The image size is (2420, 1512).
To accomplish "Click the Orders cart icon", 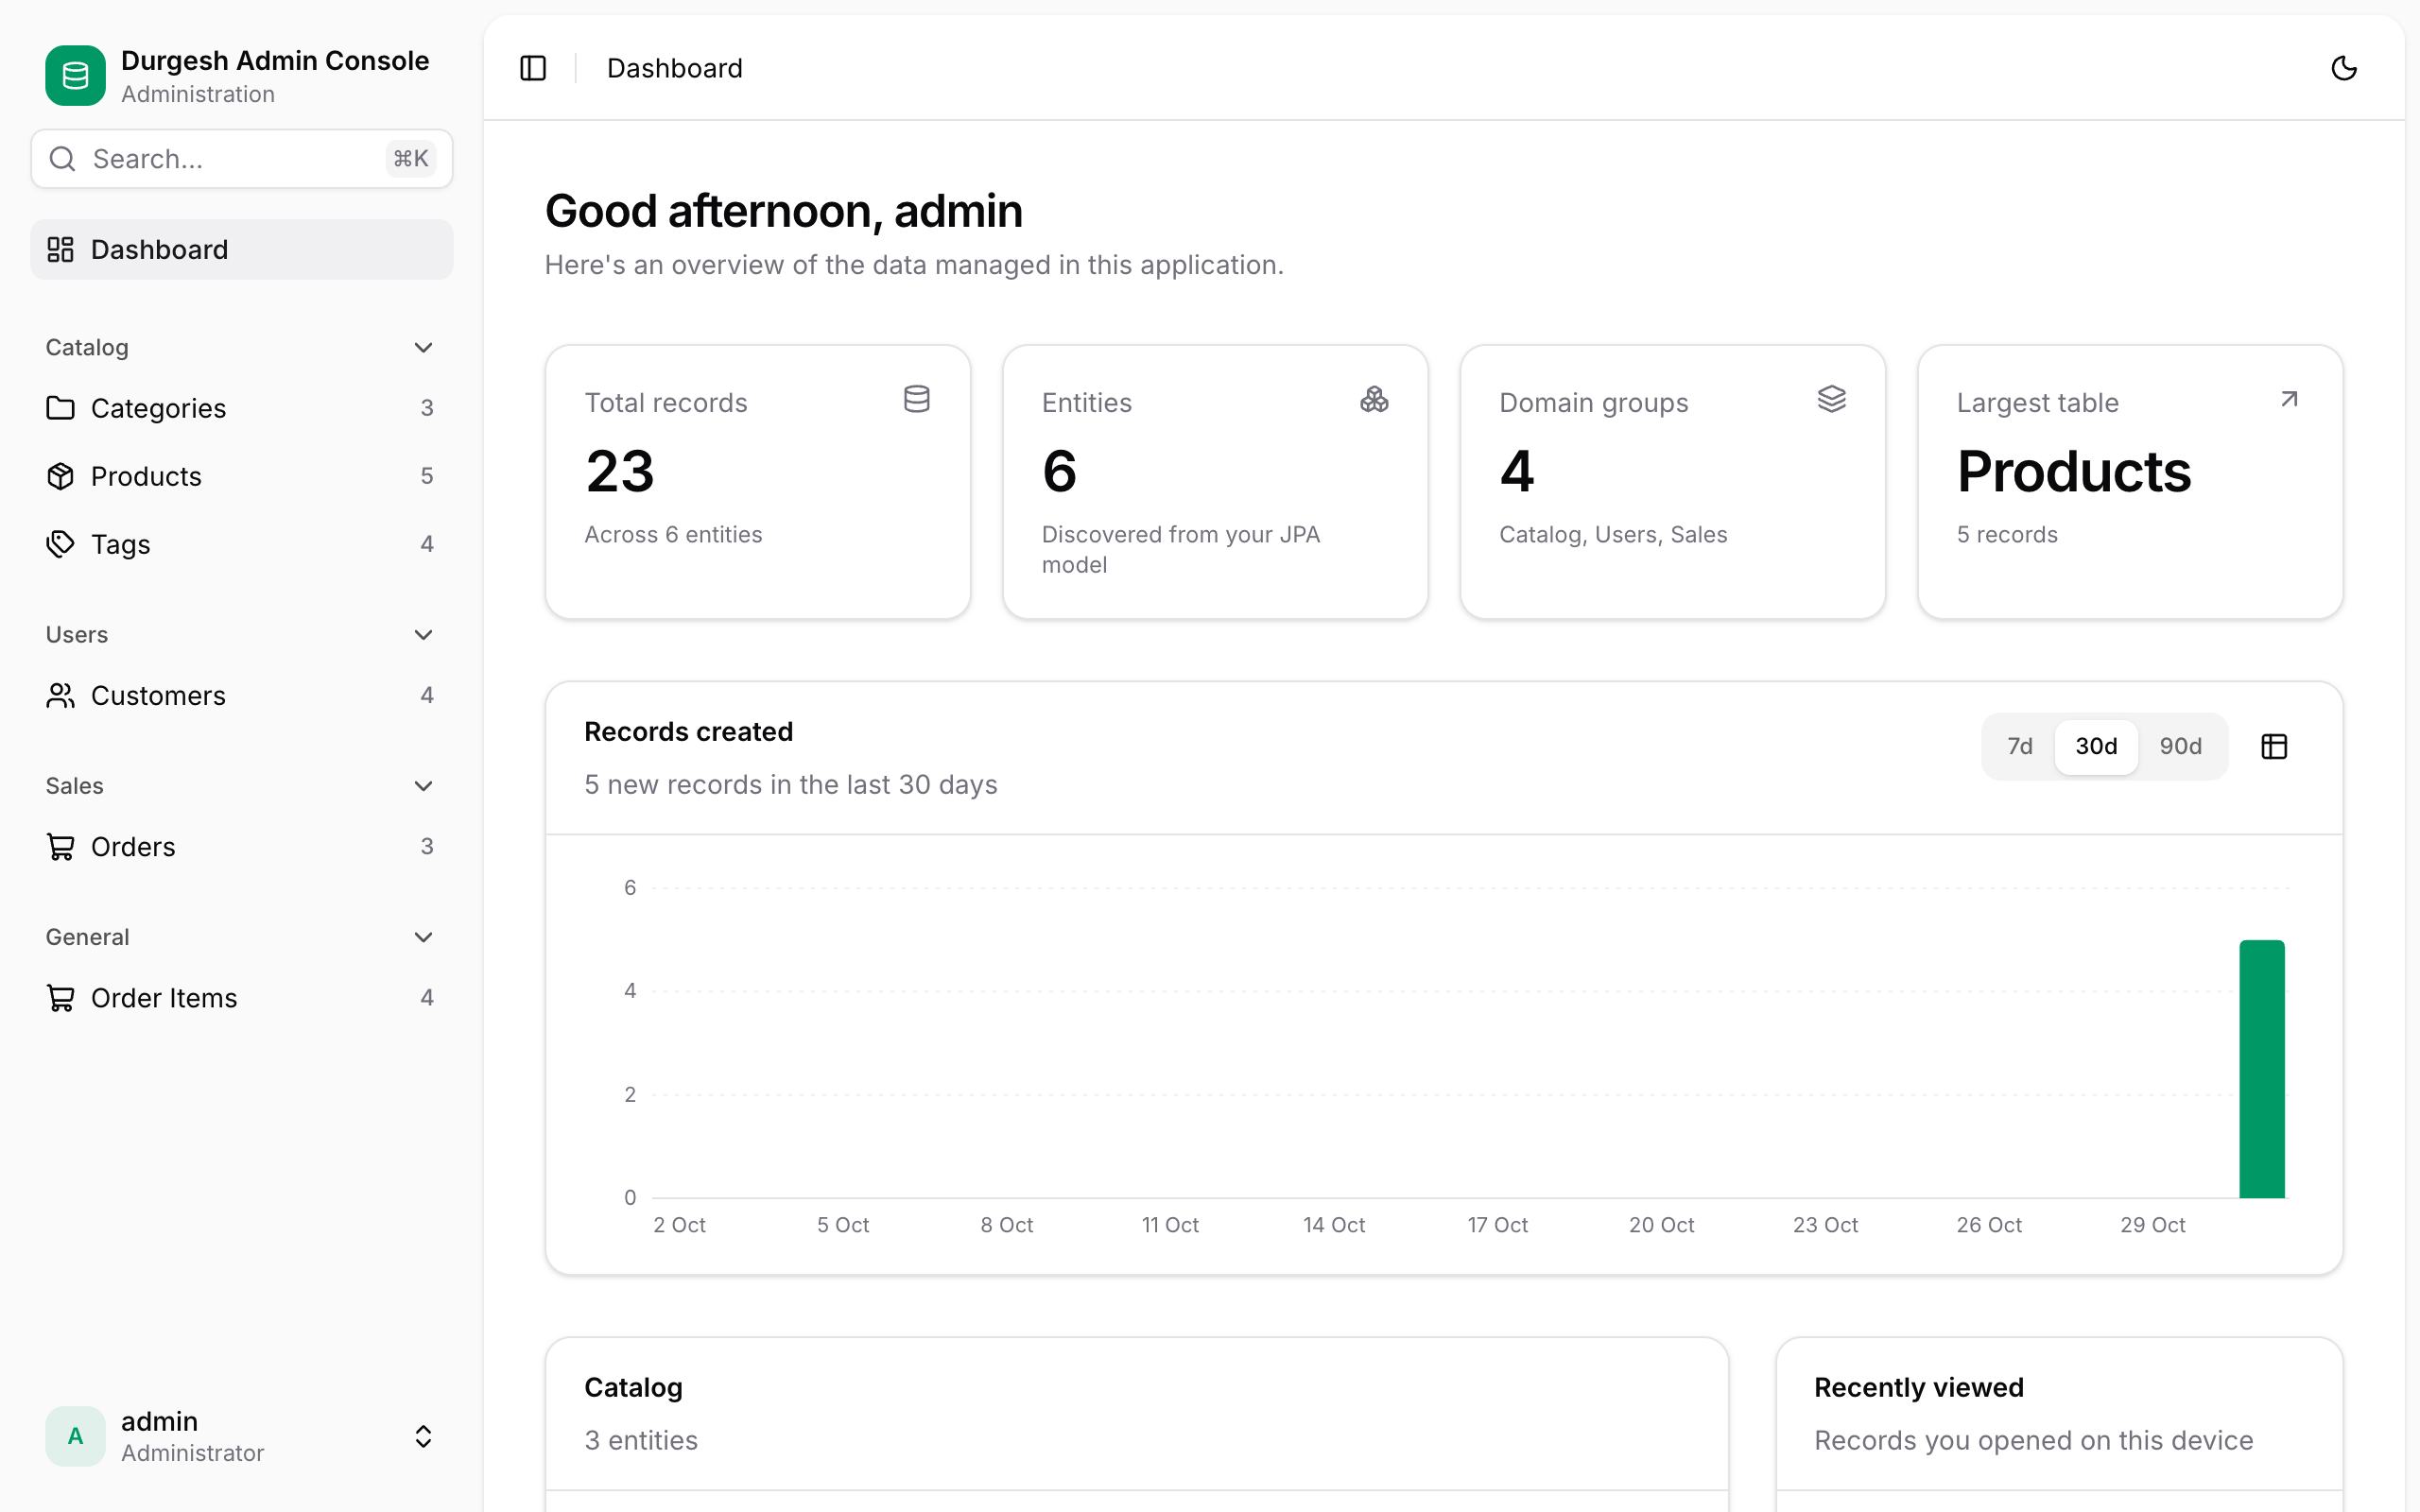I will click(x=61, y=847).
